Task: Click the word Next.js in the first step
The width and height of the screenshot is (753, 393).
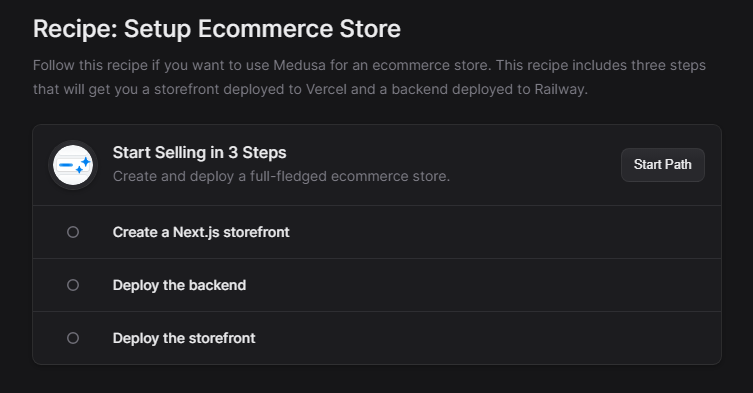Action: 196,232
